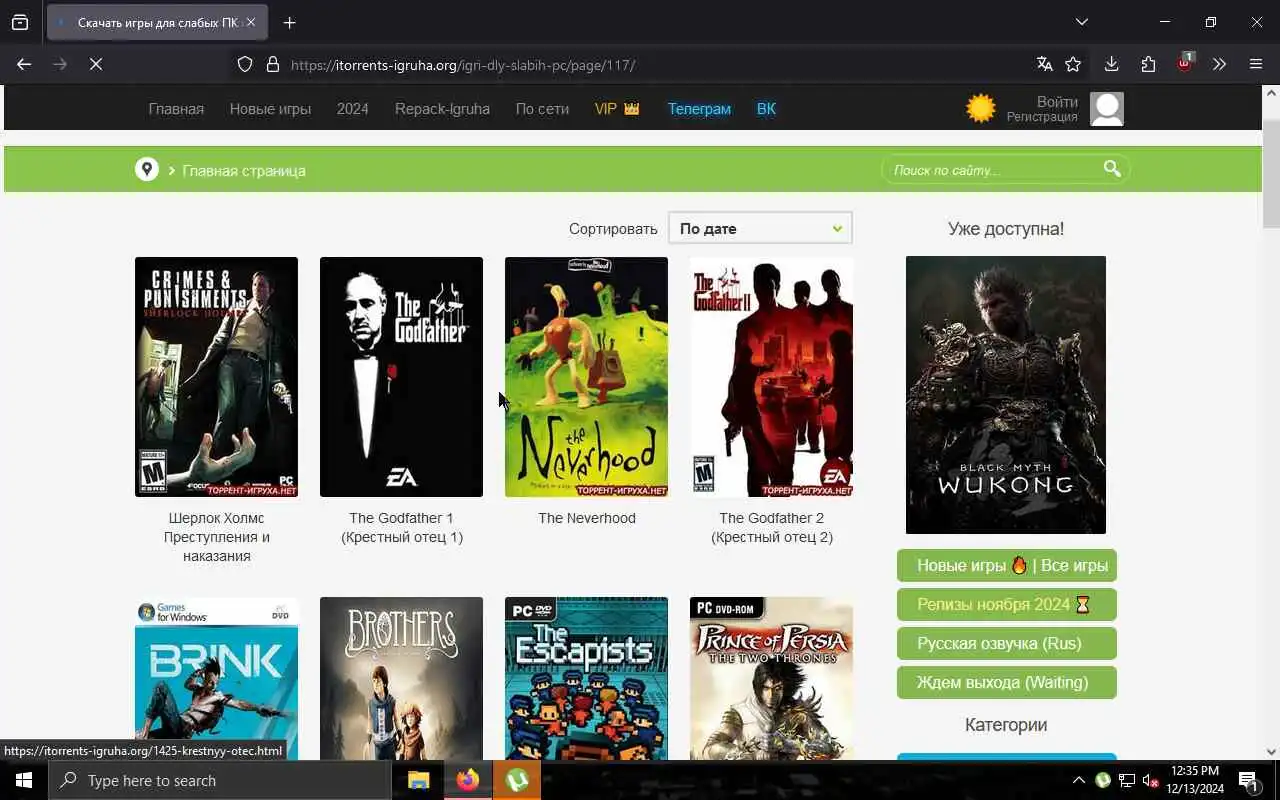Open the Новые игры menu item
This screenshot has height=800, width=1280.
pyautogui.click(x=270, y=109)
